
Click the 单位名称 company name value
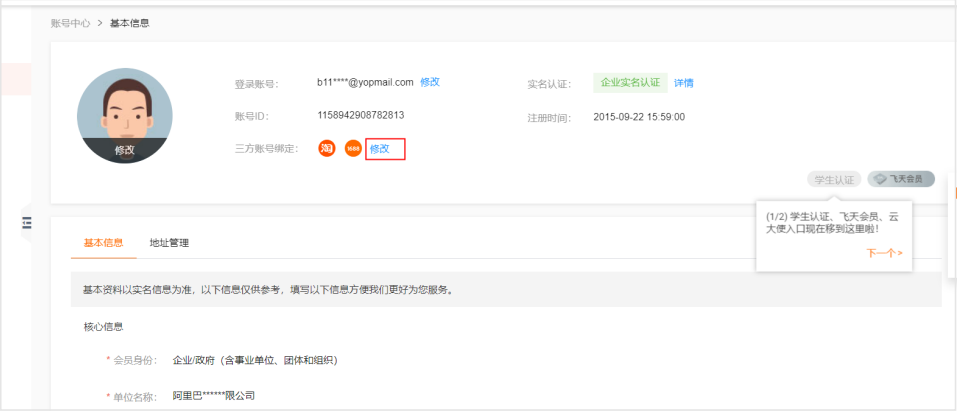(213, 396)
